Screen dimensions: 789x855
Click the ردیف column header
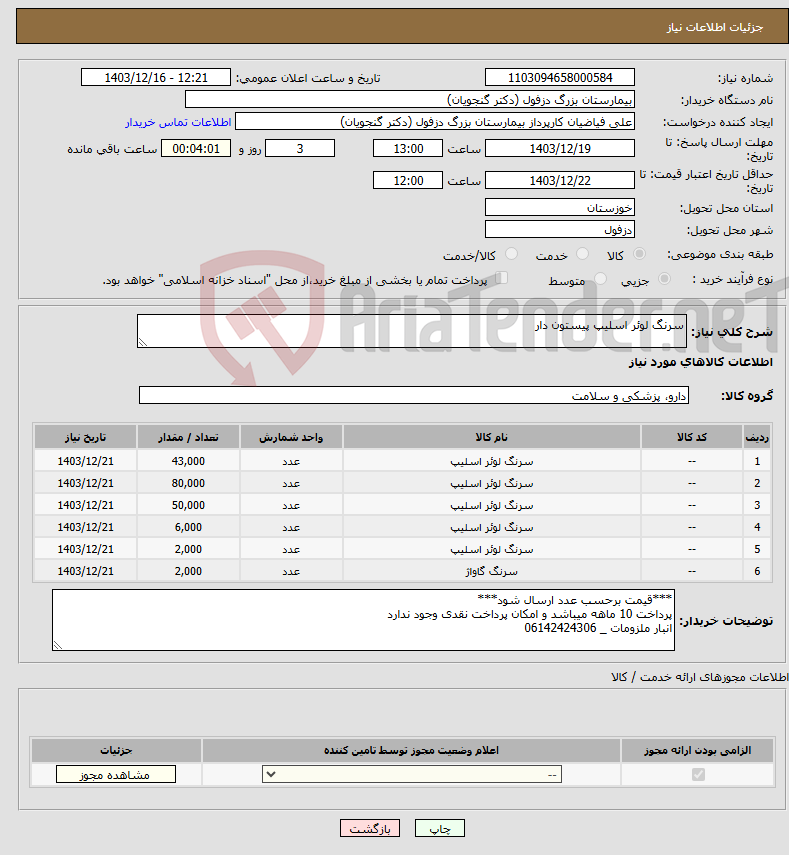(757, 437)
